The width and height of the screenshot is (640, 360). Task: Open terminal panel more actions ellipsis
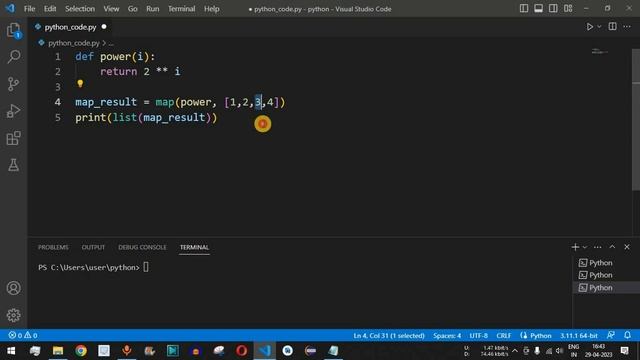[x=598, y=247]
